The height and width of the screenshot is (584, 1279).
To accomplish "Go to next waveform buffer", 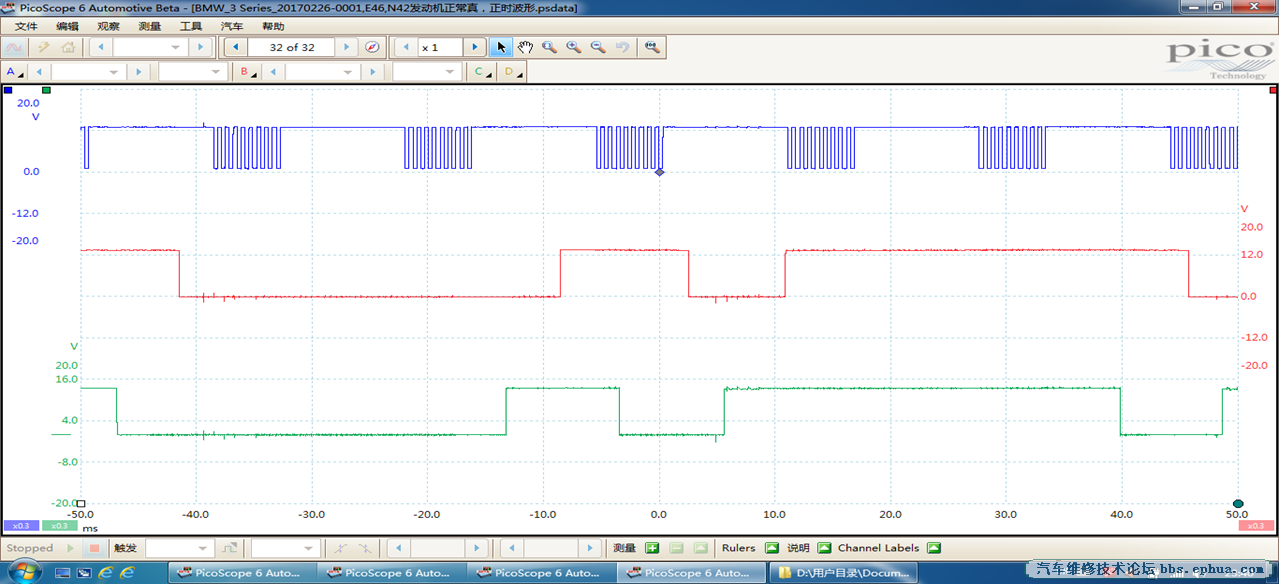I will point(347,47).
